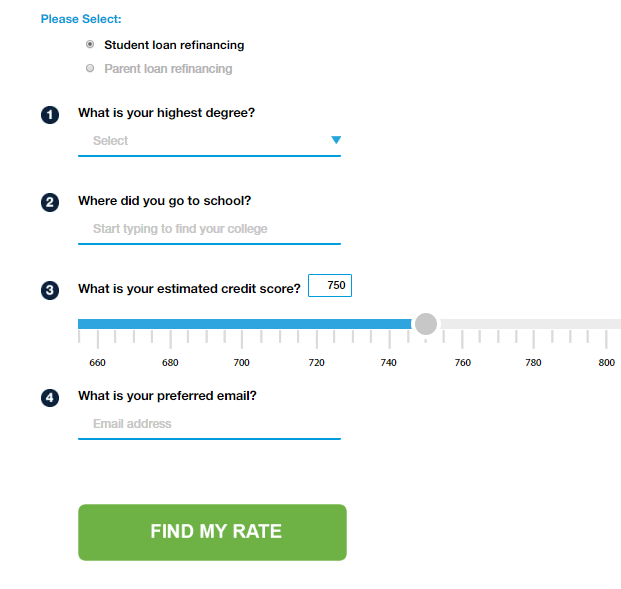Click the Parent loan refinancing label
621x589 pixels.
(x=168, y=69)
